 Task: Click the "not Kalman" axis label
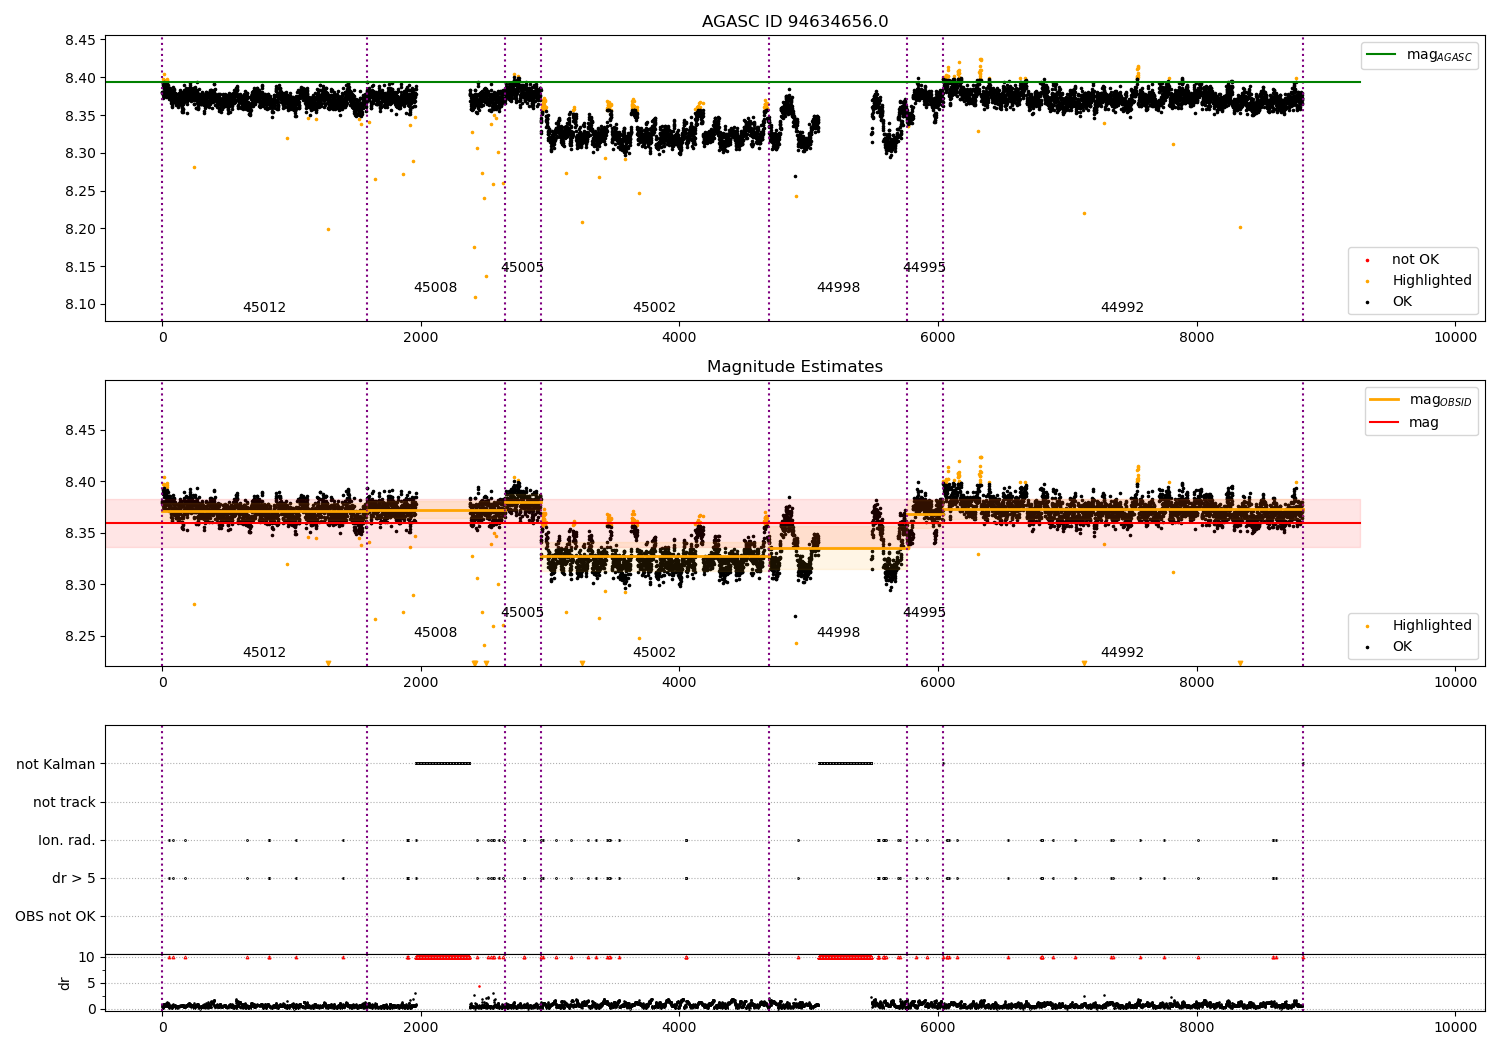tap(56, 764)
